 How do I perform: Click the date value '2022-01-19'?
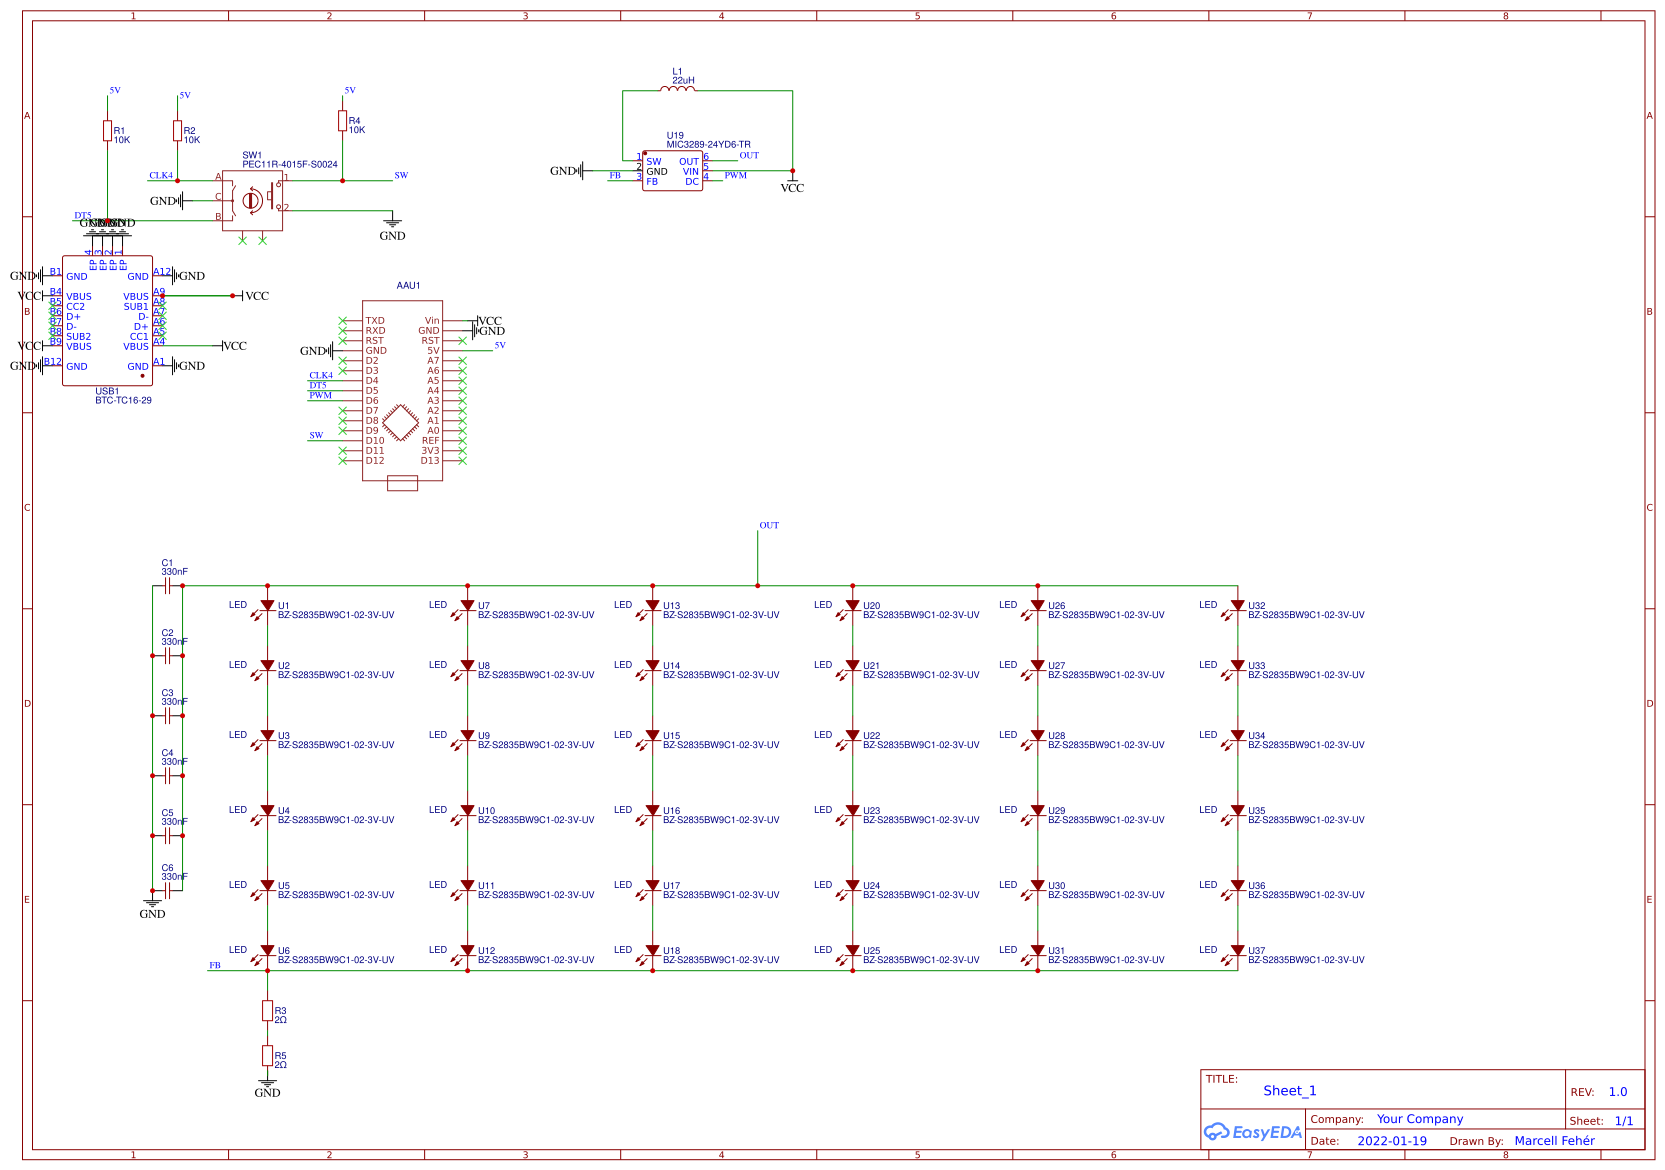(1391, 1141)
